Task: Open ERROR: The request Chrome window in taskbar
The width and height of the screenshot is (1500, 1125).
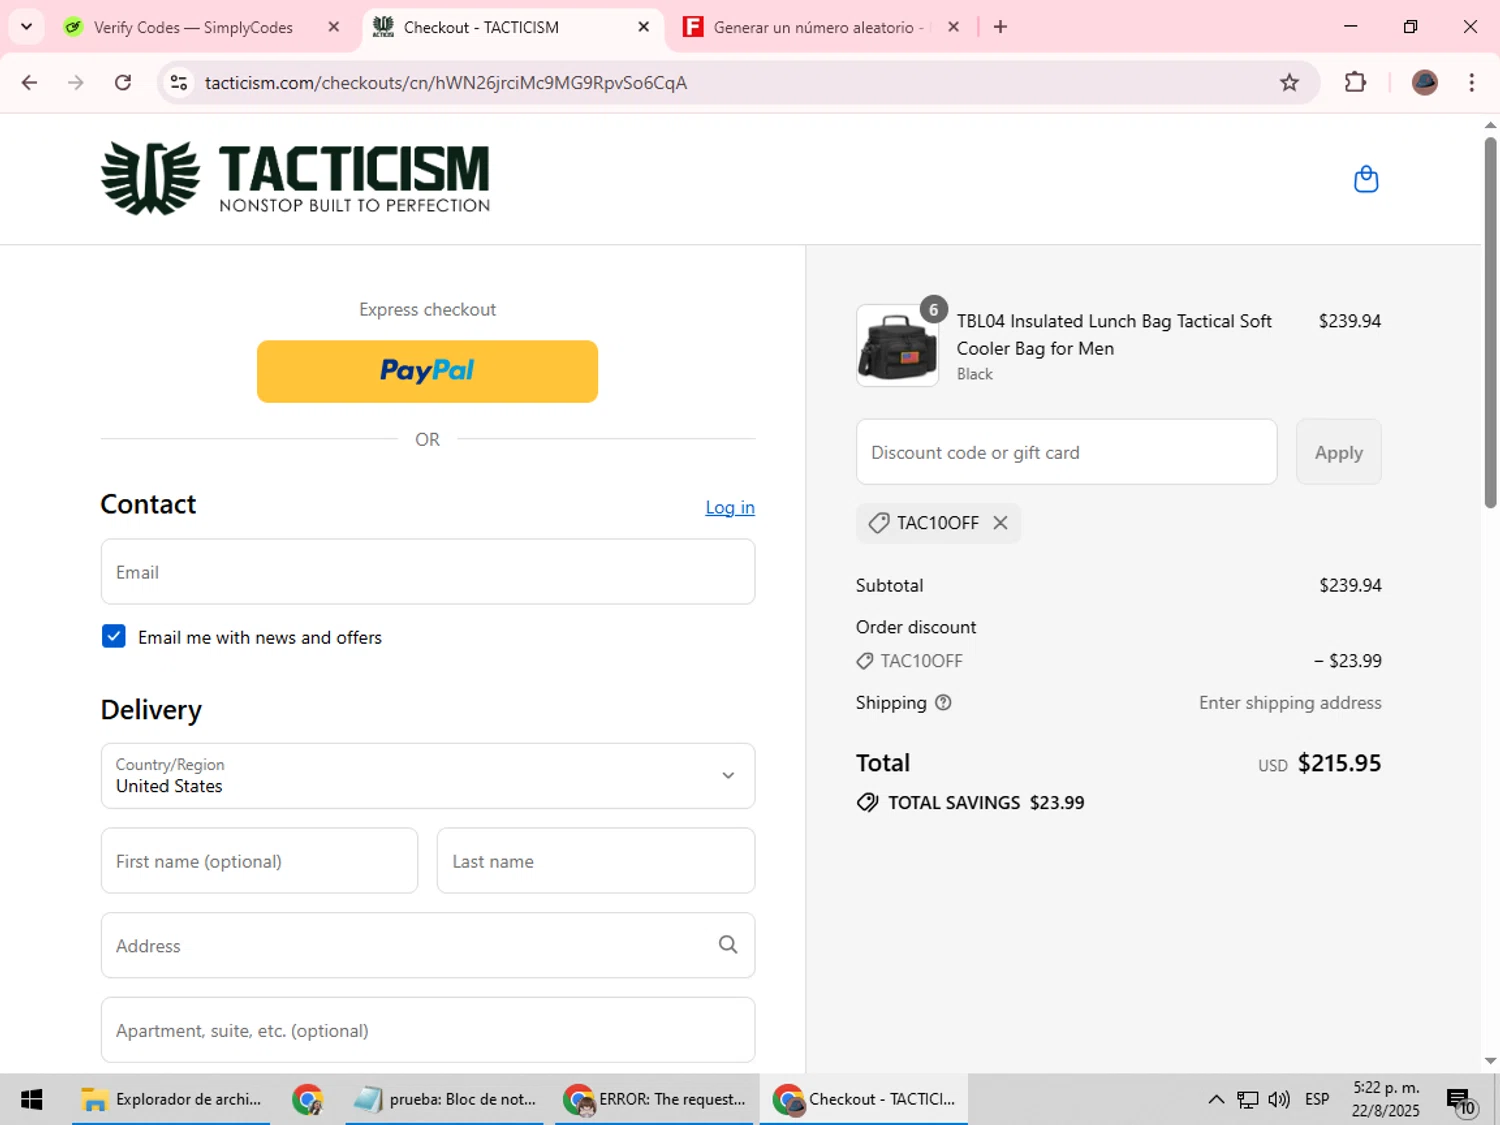Action: [x=654, y=1099]
